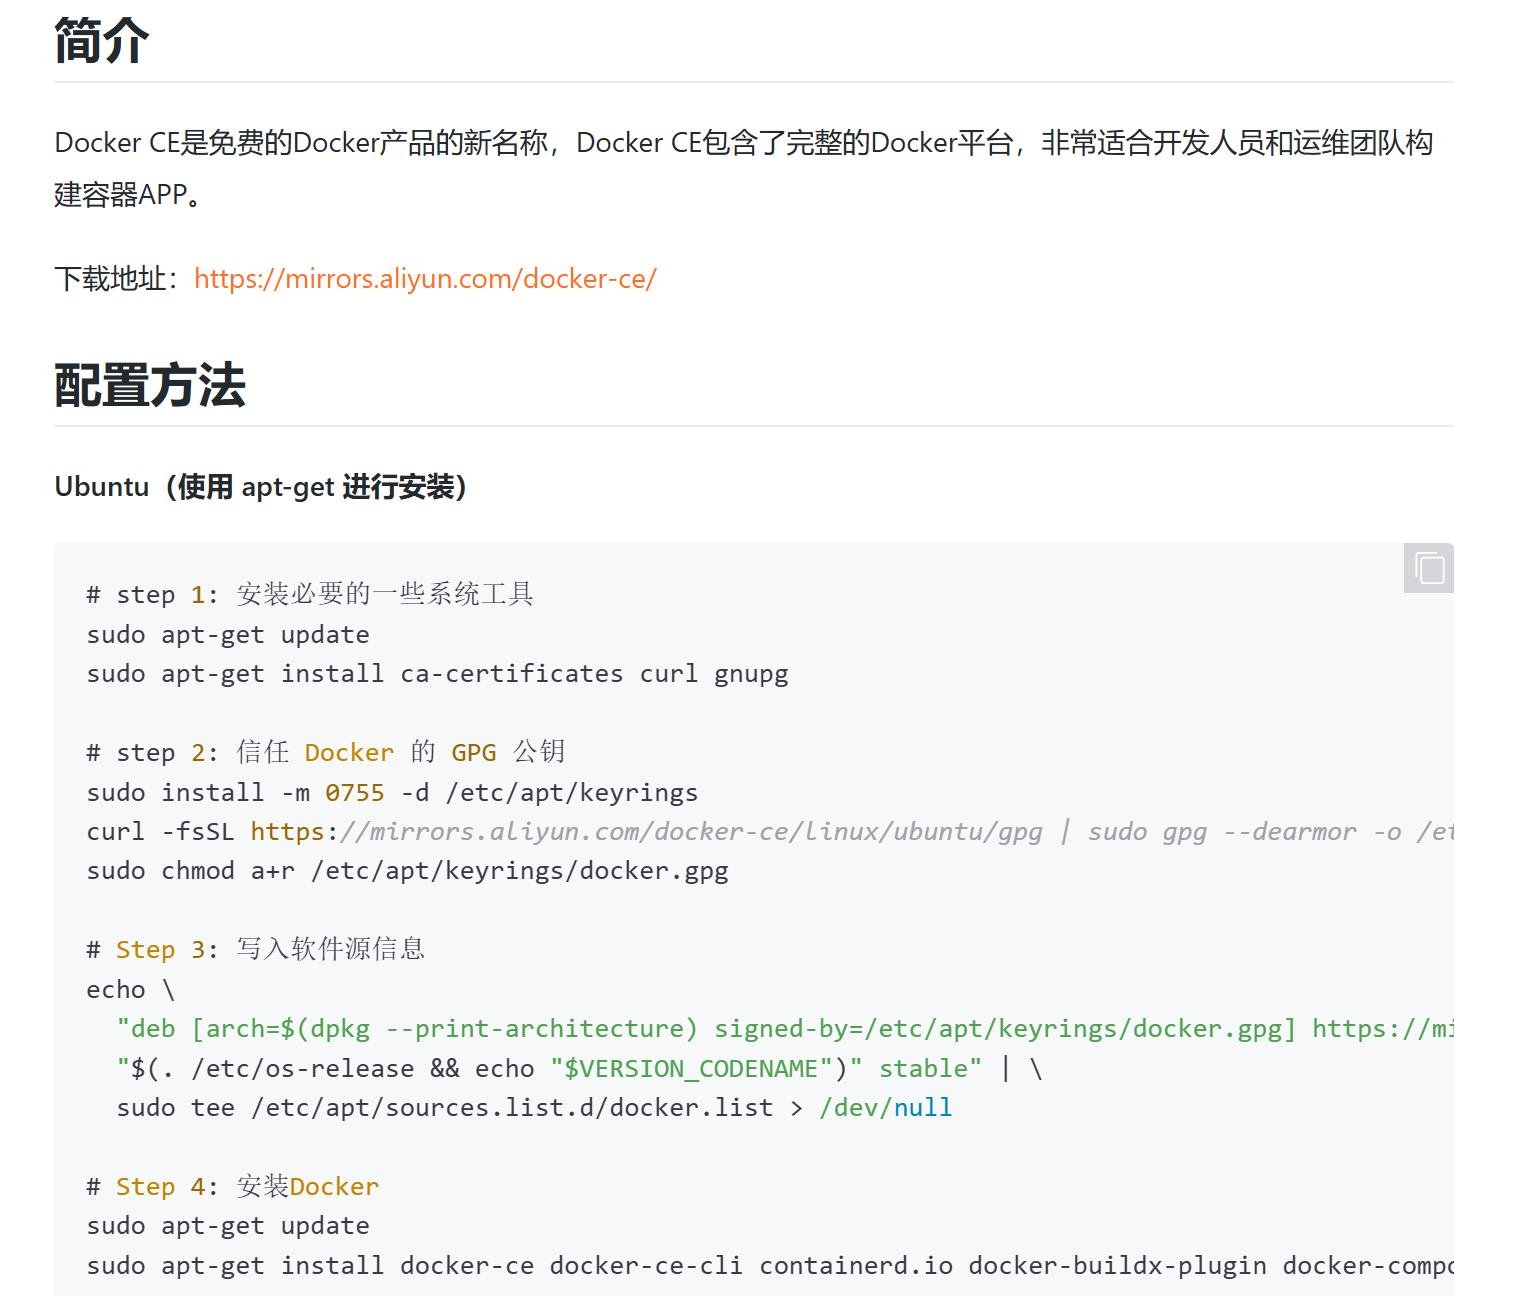Click the 'echo \' line
The height and width of the screenshot is (1296, 1521).
[131, 990]
